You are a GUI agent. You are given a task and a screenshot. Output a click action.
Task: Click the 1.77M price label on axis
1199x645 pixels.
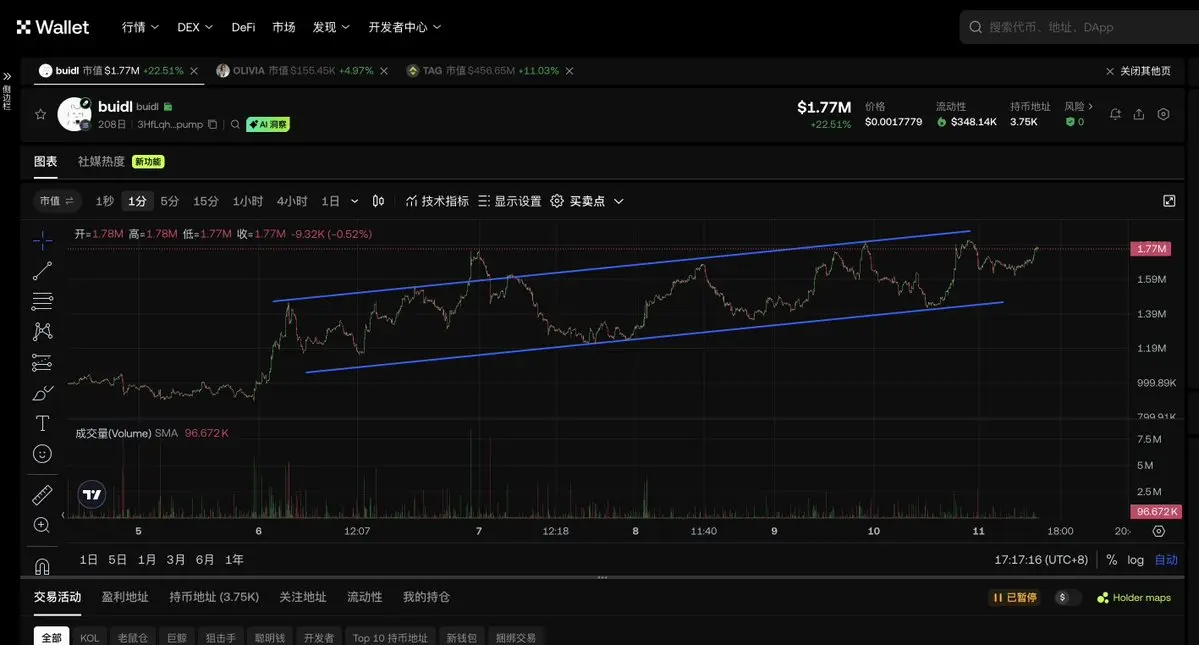1151,249
